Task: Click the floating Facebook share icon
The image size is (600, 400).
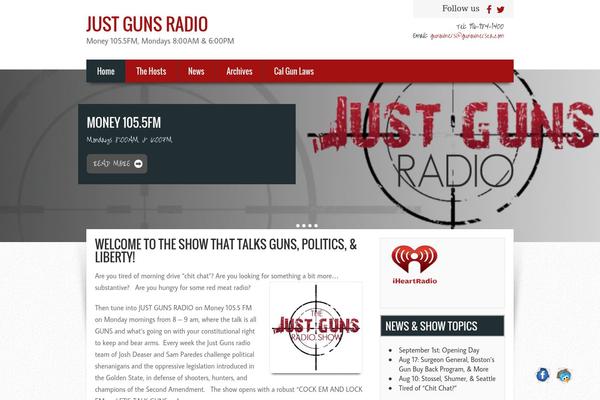Action: pyautogui.click(x=543, y=375)
